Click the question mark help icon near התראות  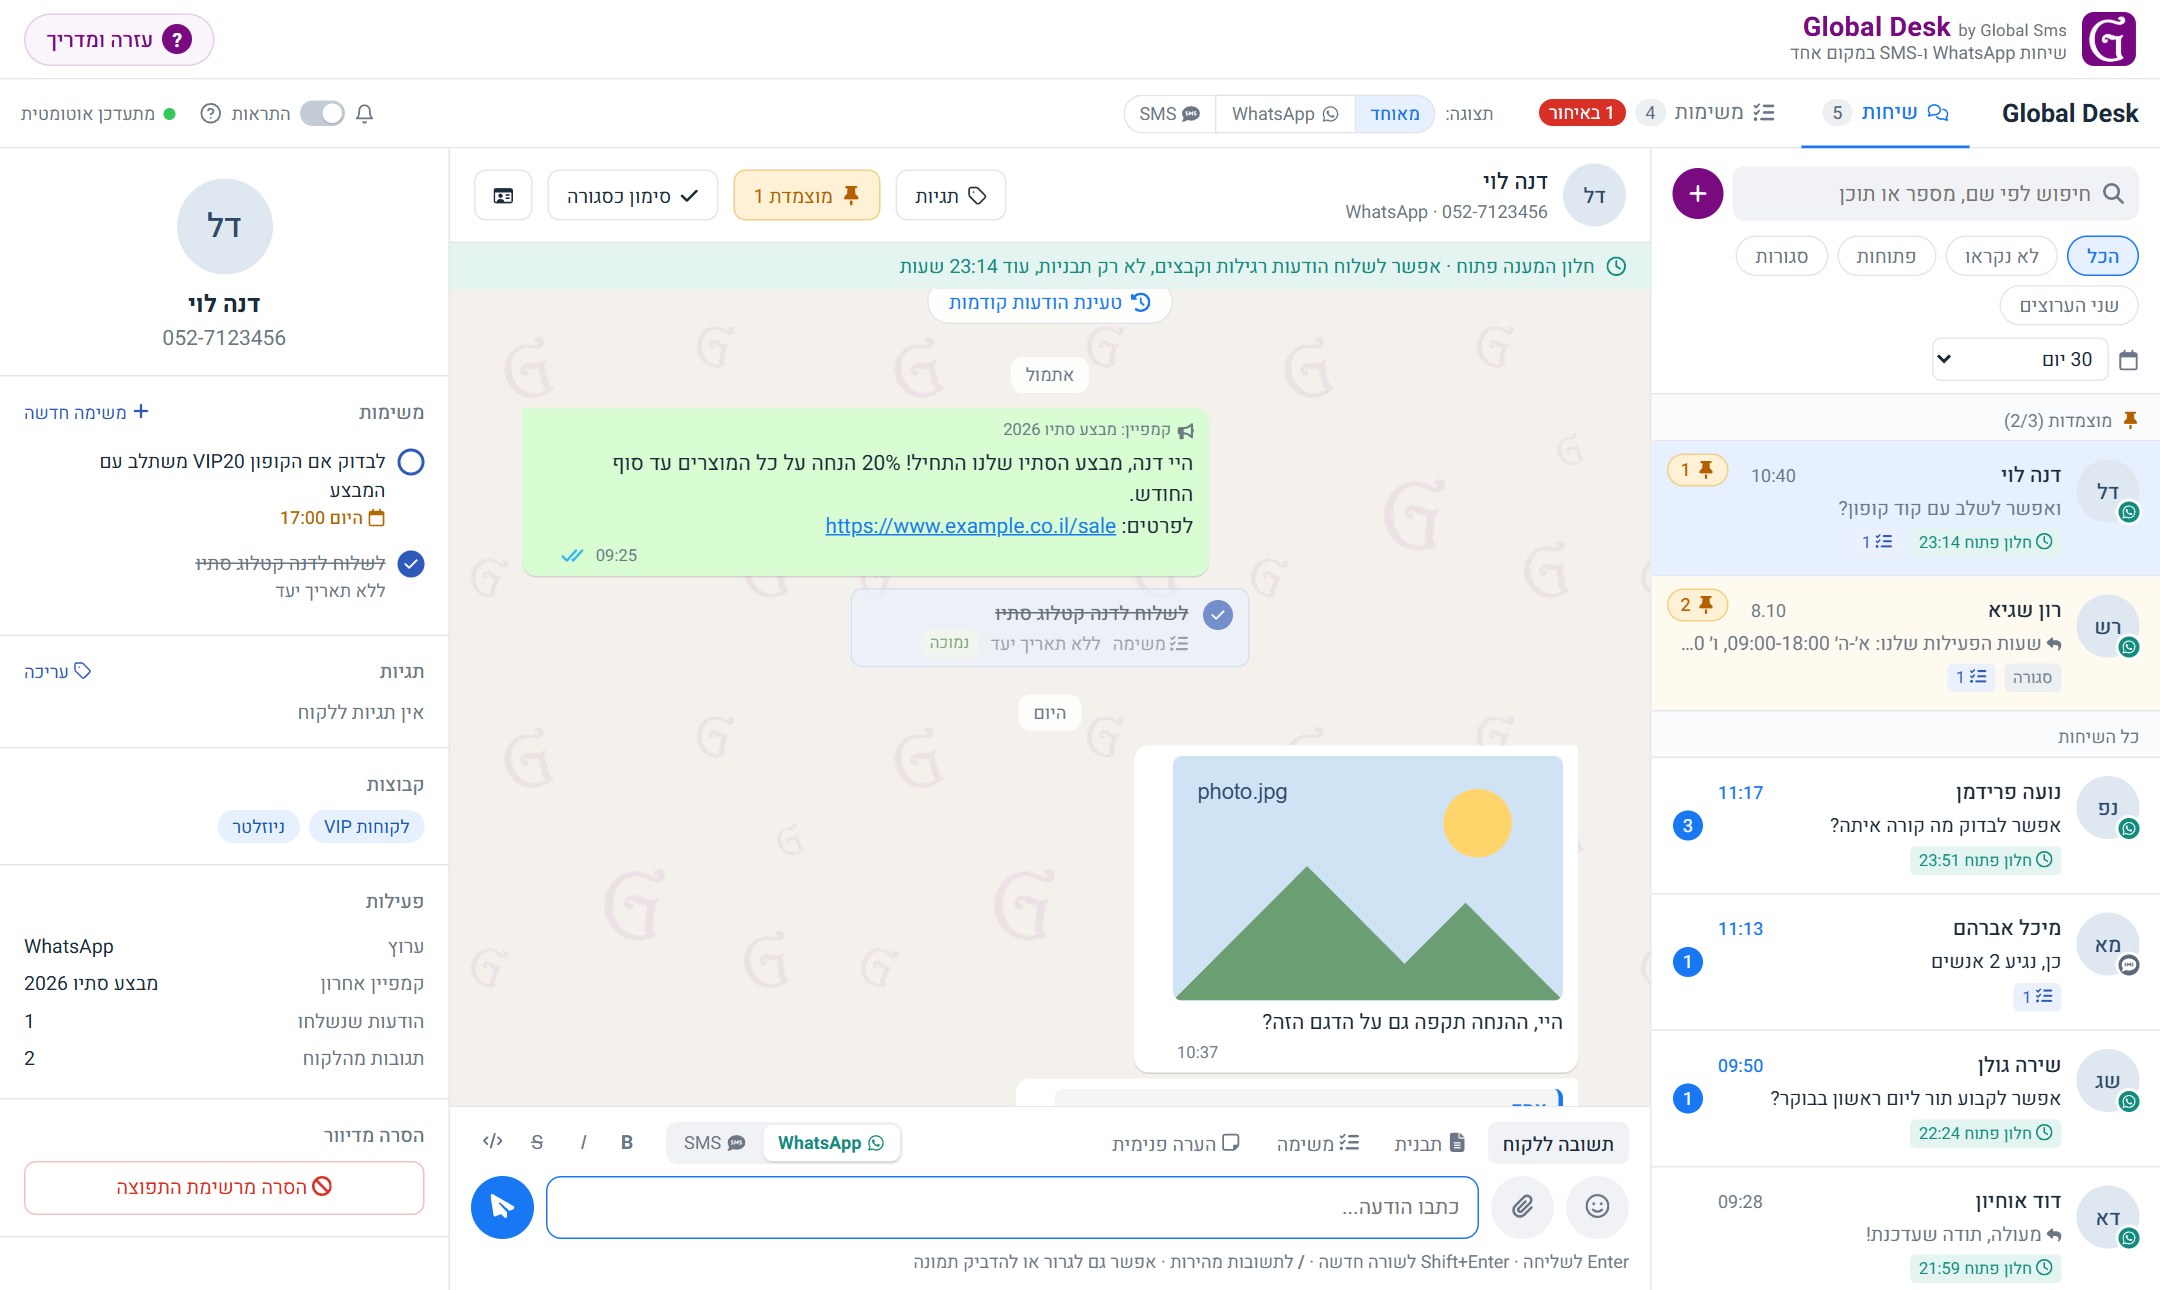(x=210, y=114)
